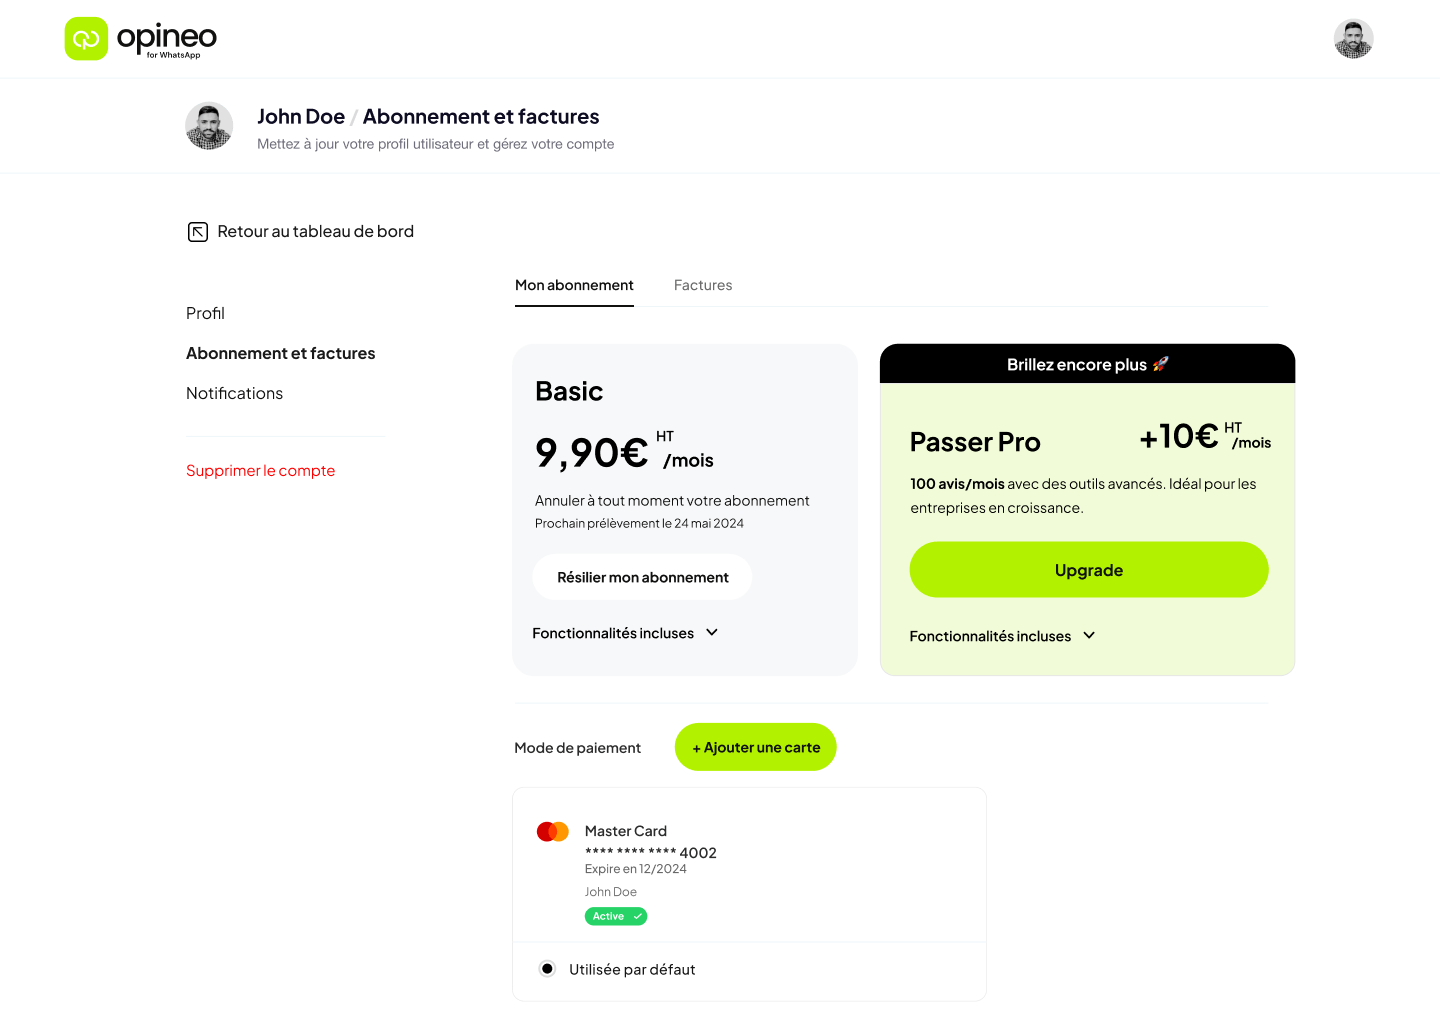Screen dimensions: 1440x1012
Task: Click the rocket icon in Brillez encore plus banner
Action: pyautogui.click(x=1159, y=364)
